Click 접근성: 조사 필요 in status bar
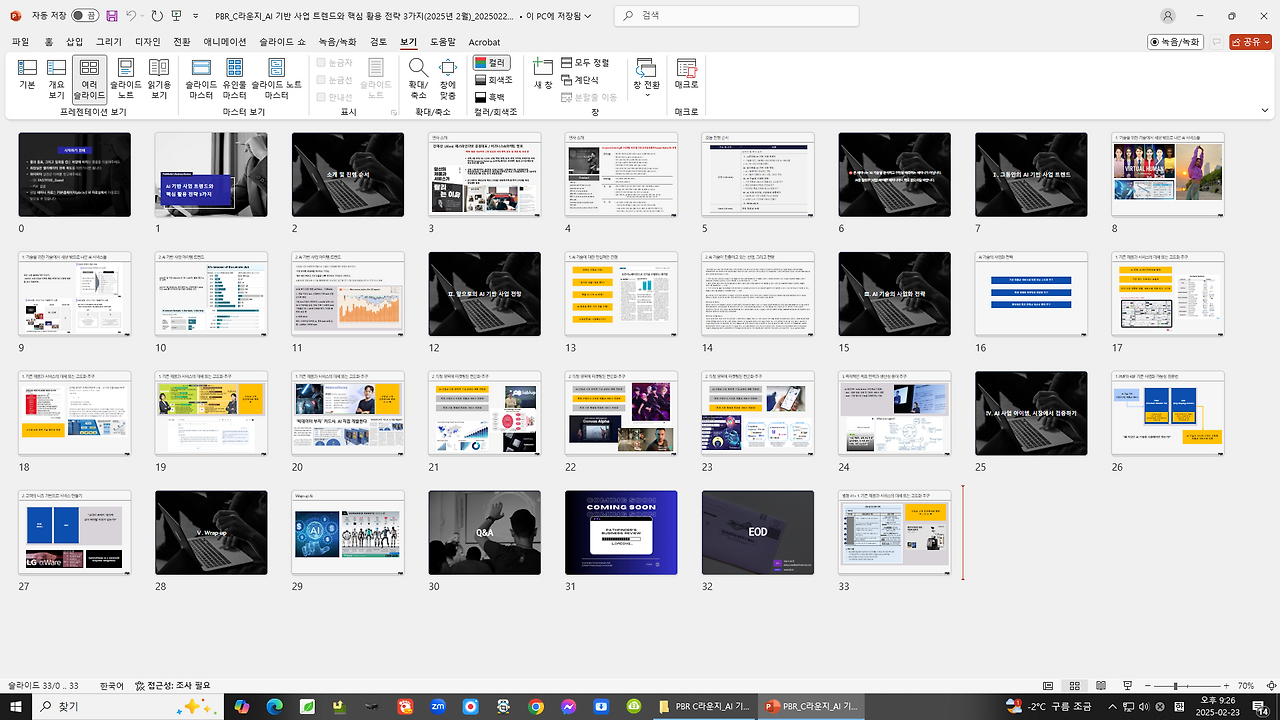This screenshot has width=1280, height=720. coord(174,686)
